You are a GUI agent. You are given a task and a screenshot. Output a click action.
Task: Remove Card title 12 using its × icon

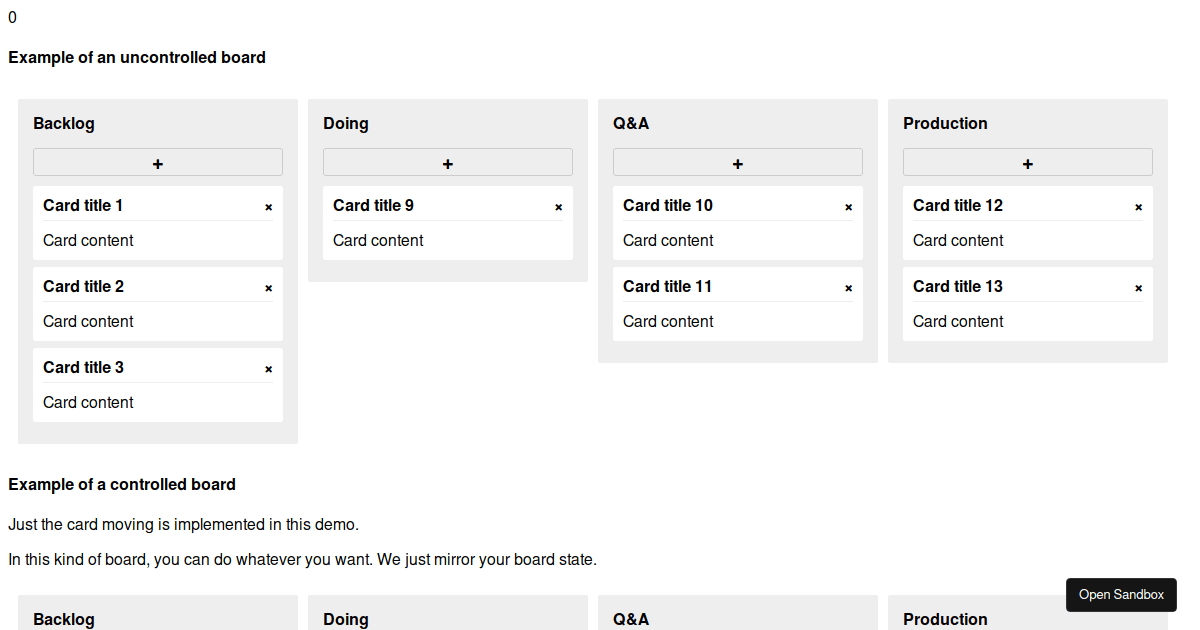[1138, 206]
